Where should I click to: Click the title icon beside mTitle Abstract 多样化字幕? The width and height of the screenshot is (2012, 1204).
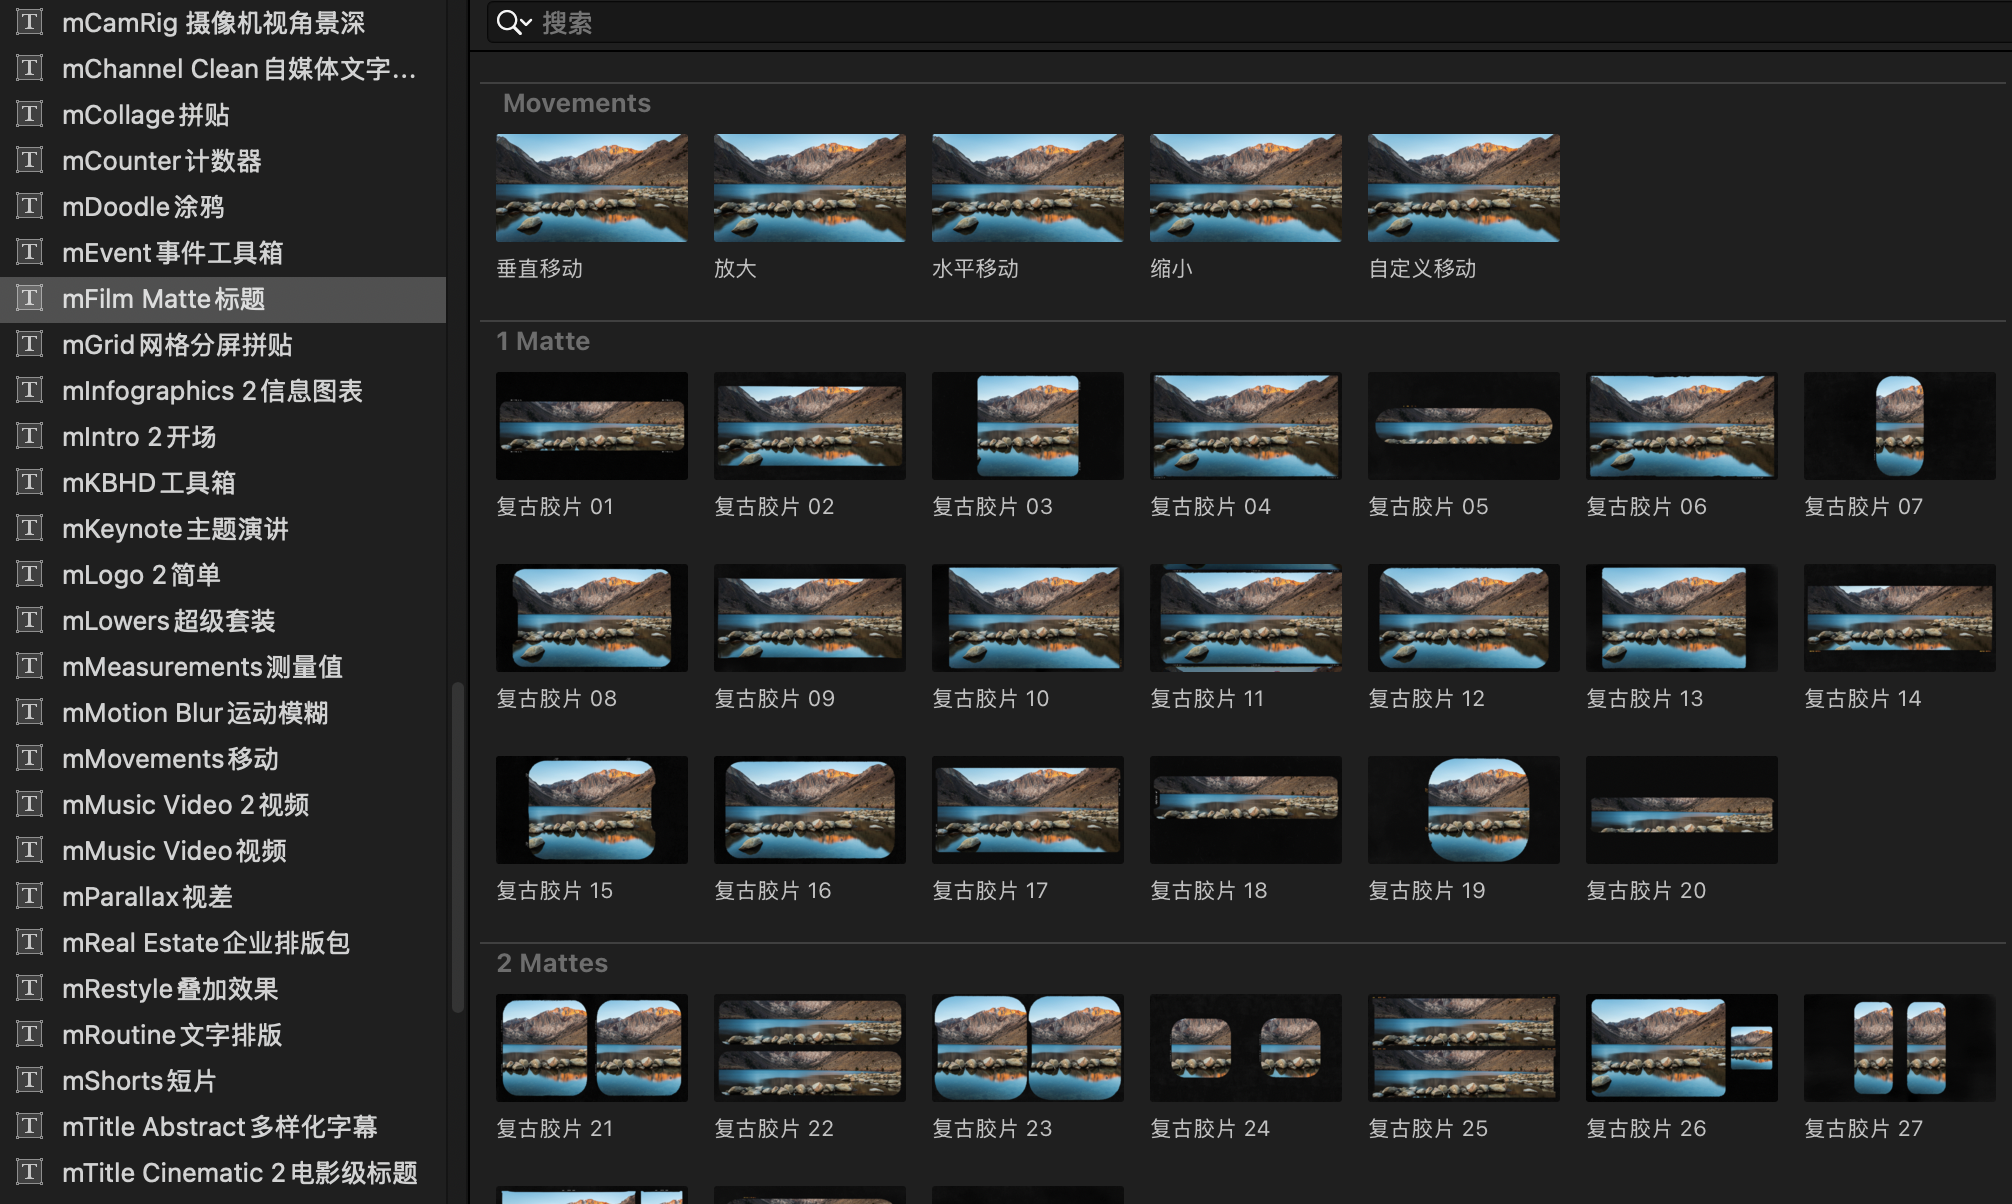pyautogui.click(x=30, y=1126)
